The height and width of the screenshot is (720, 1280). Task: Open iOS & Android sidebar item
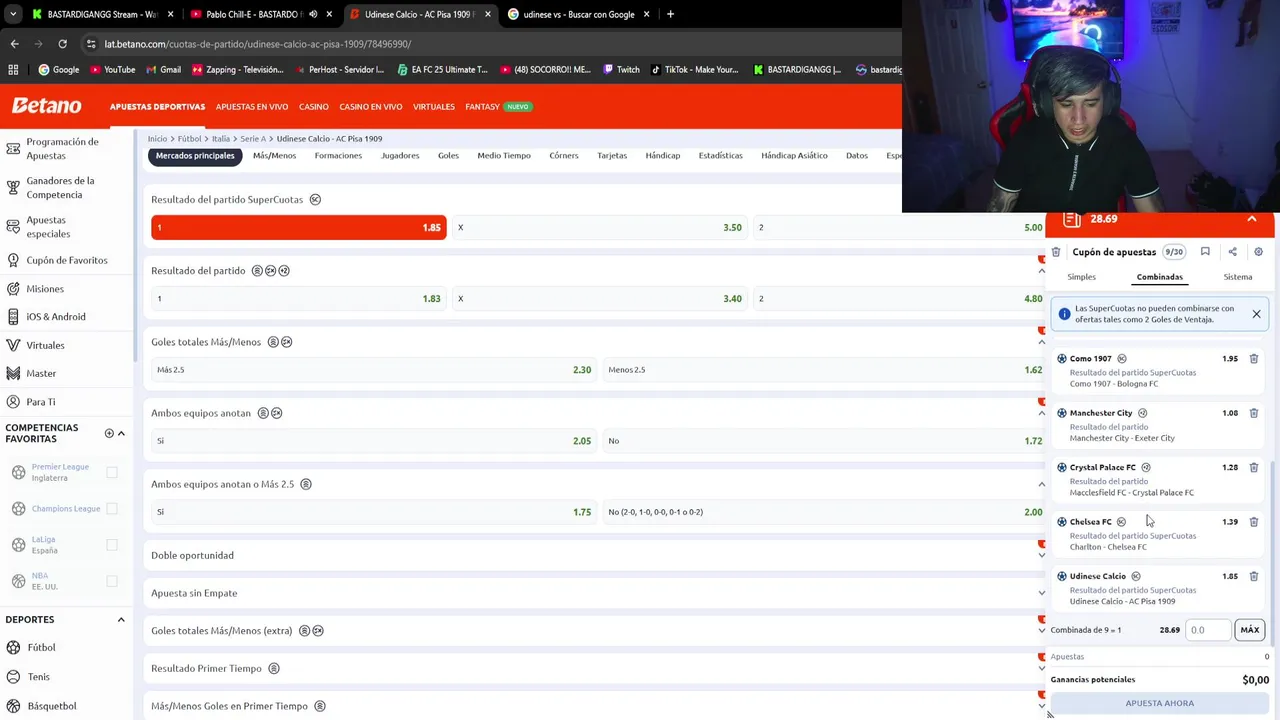coord(56,317)
